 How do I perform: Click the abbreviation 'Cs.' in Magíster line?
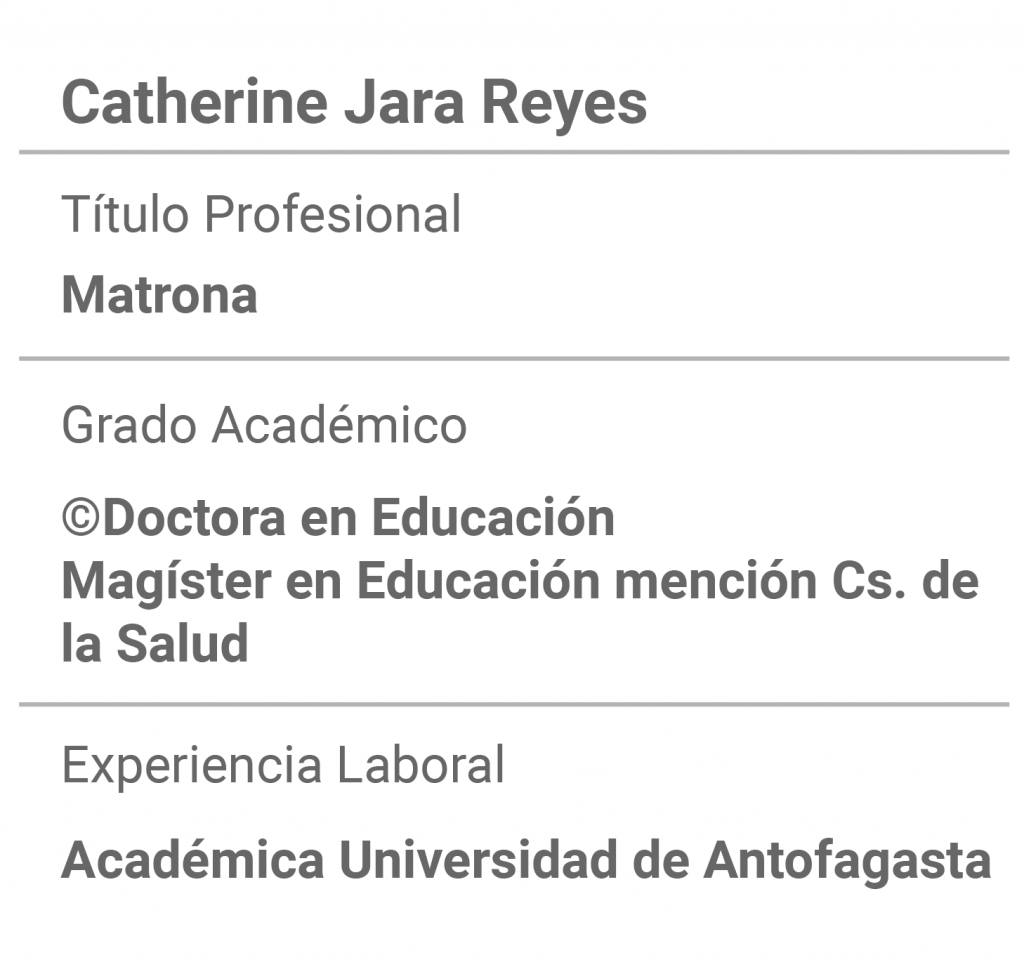coord(869,580)
